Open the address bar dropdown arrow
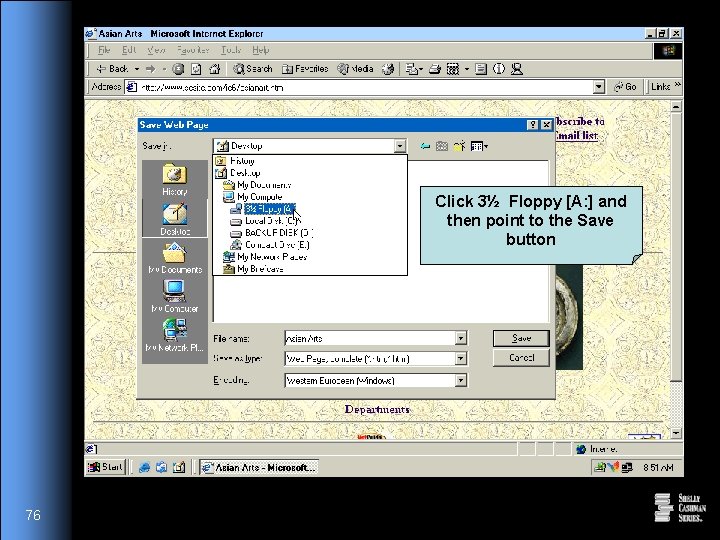Viewport: 720px width, 540px height. (598, 87)
